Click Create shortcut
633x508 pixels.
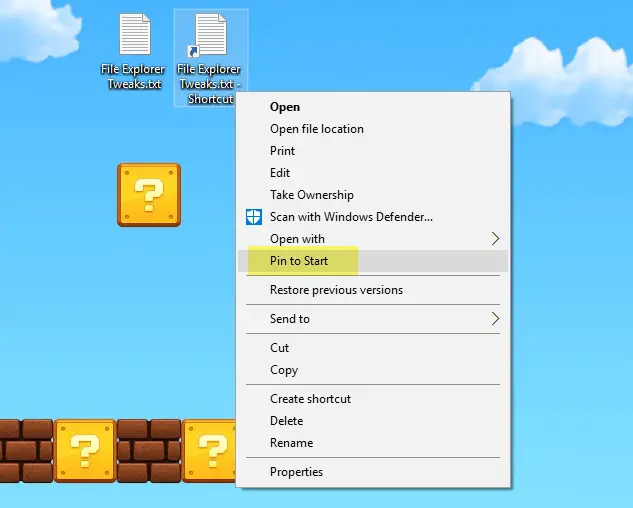[x=373, y=399]
